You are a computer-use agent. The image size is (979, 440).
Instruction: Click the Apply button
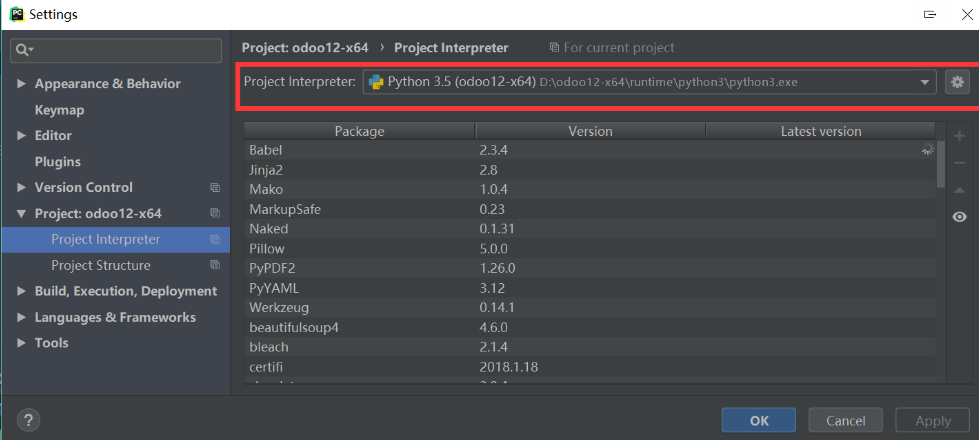click(x=933, y=421)
